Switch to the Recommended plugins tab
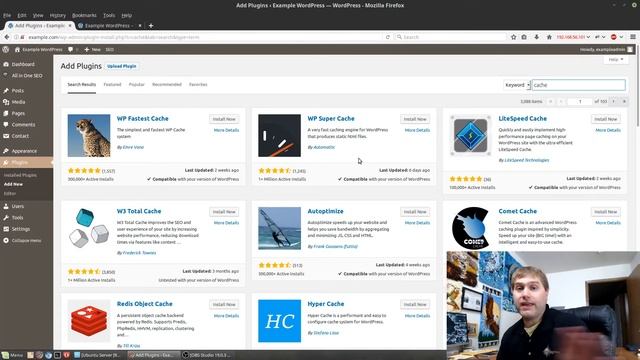 point(167,84)
